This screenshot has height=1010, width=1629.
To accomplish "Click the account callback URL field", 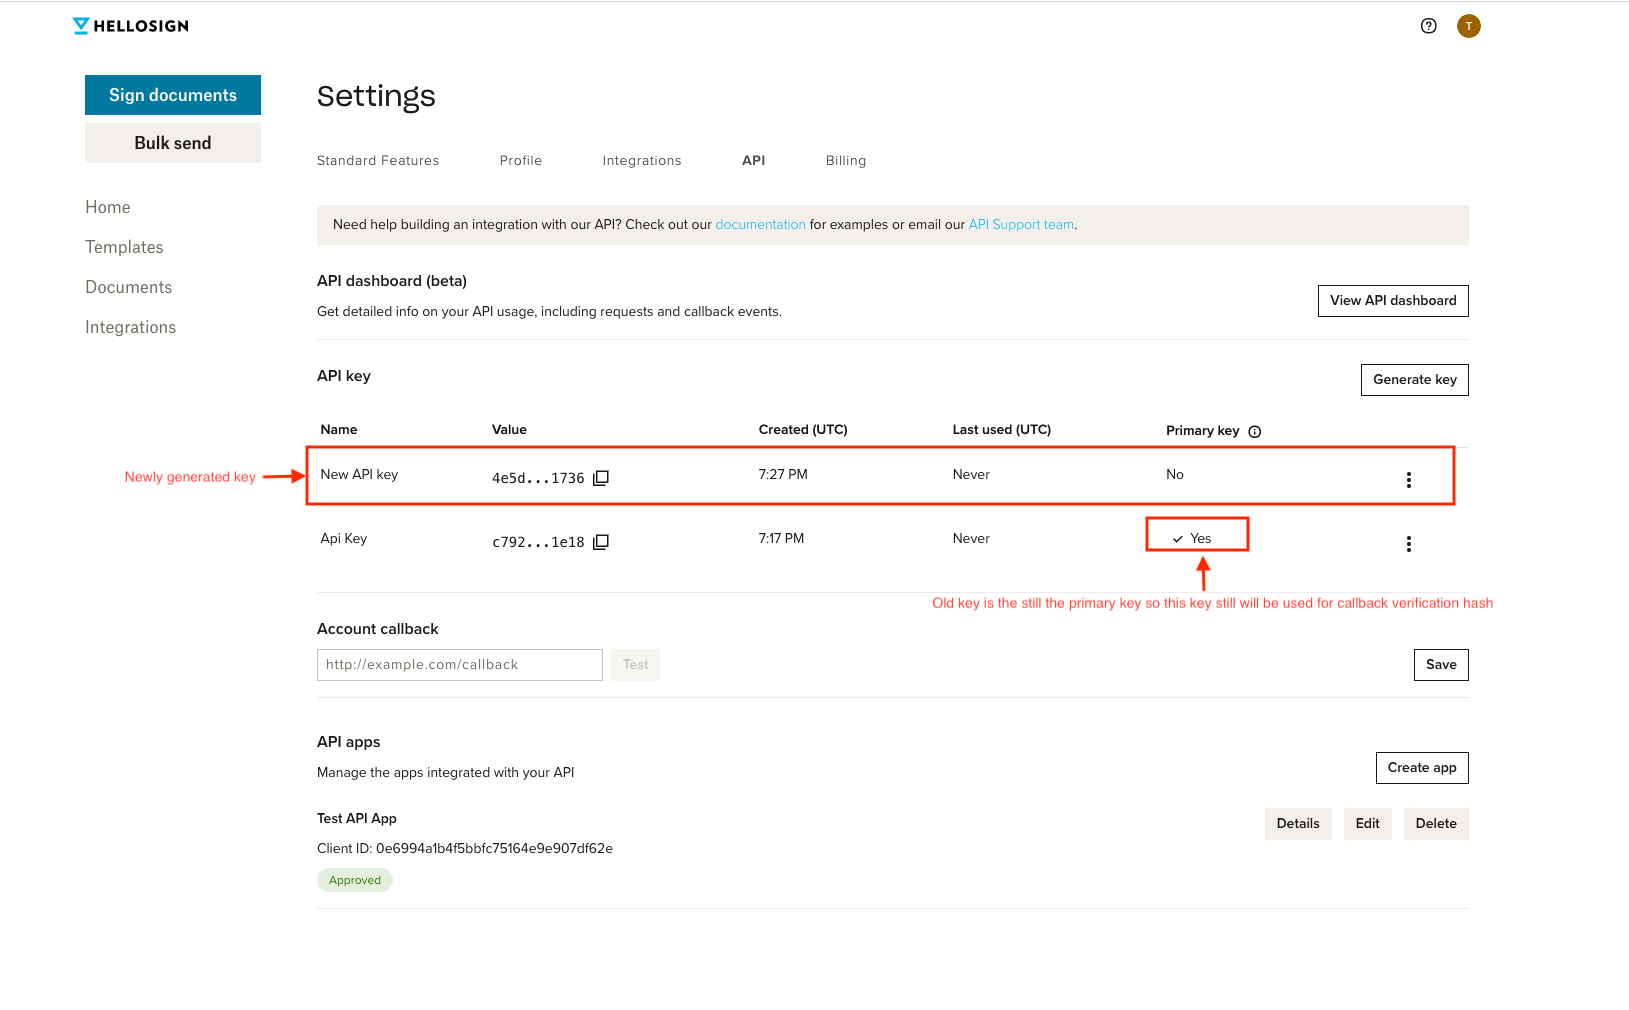I will pos(459,664).
